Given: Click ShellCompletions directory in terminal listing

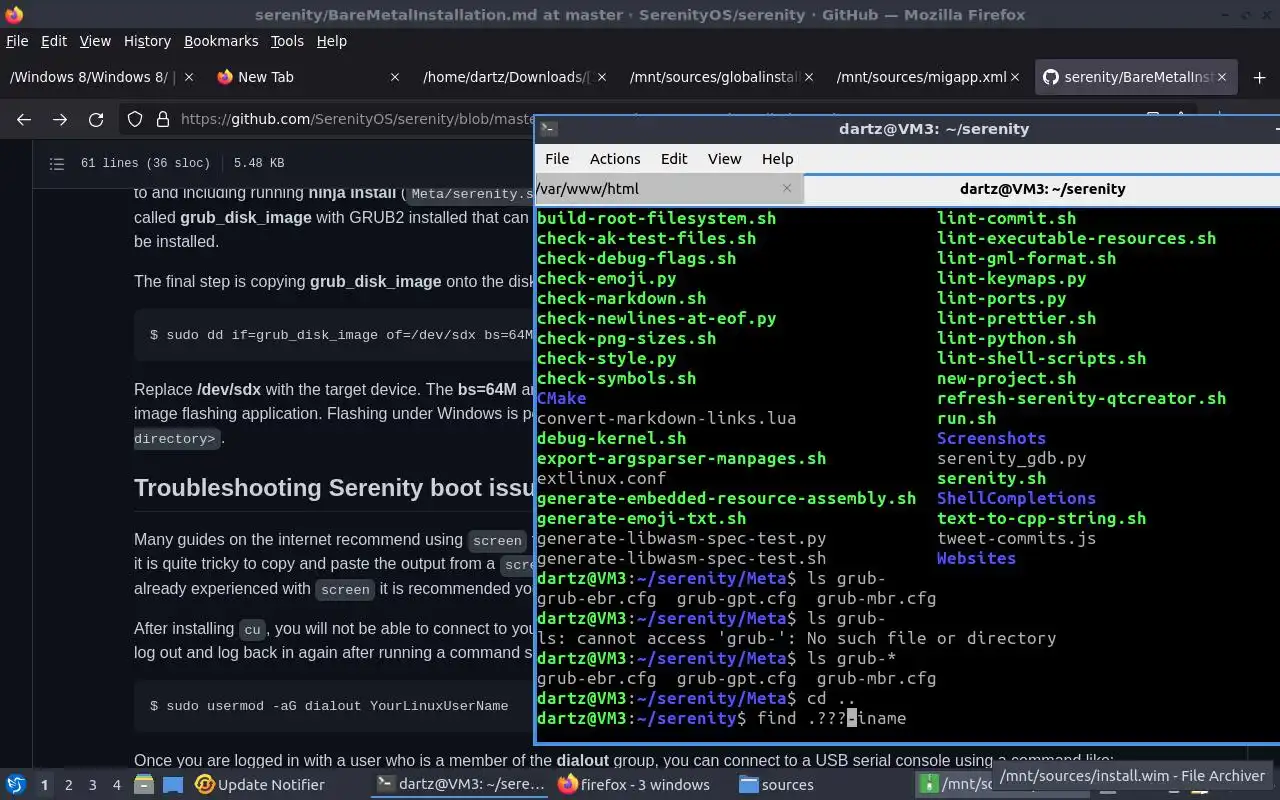Looking at the screenshot, I should click(x=1016, y=498).
